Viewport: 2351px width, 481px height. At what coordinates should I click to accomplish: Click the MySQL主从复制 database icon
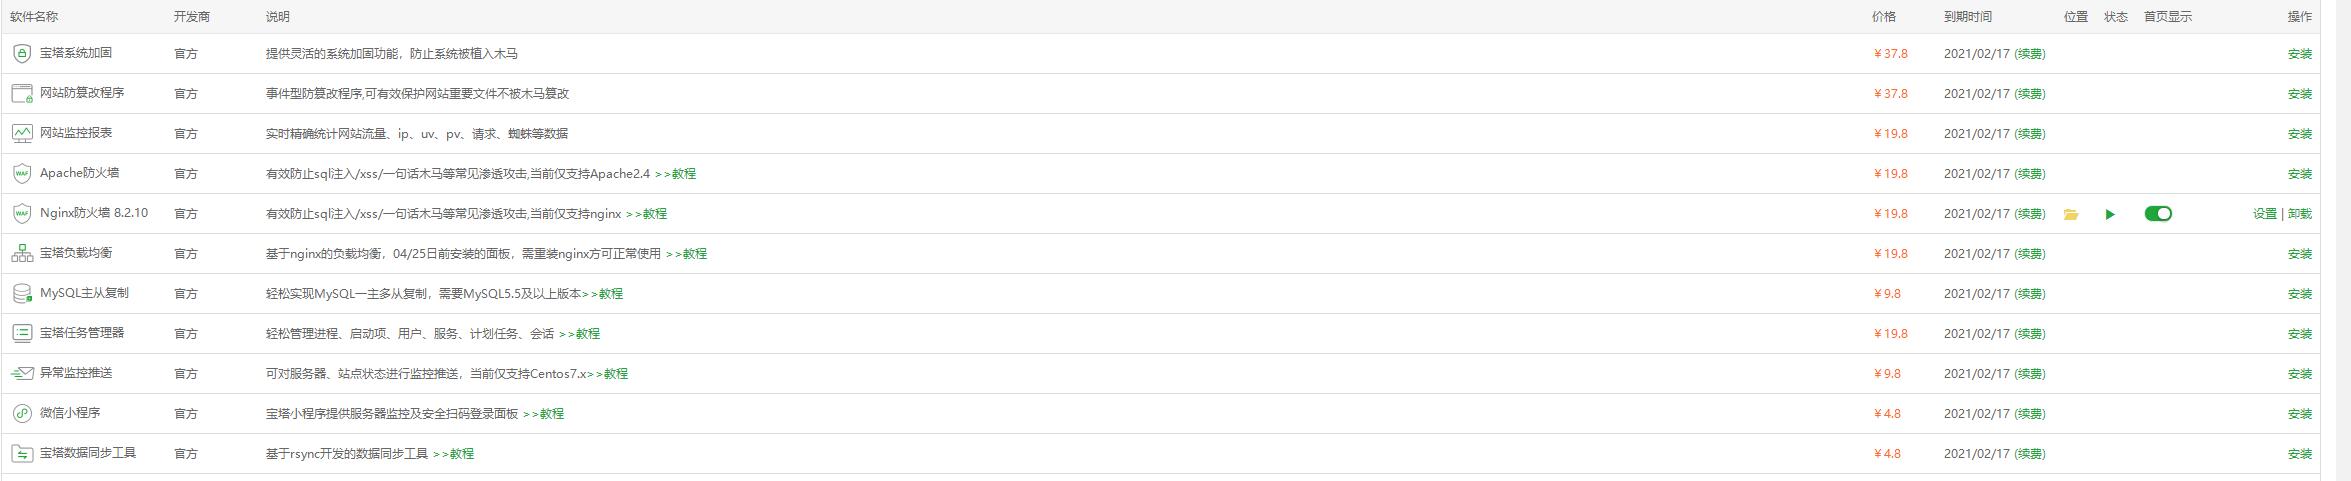pos(22,294)
